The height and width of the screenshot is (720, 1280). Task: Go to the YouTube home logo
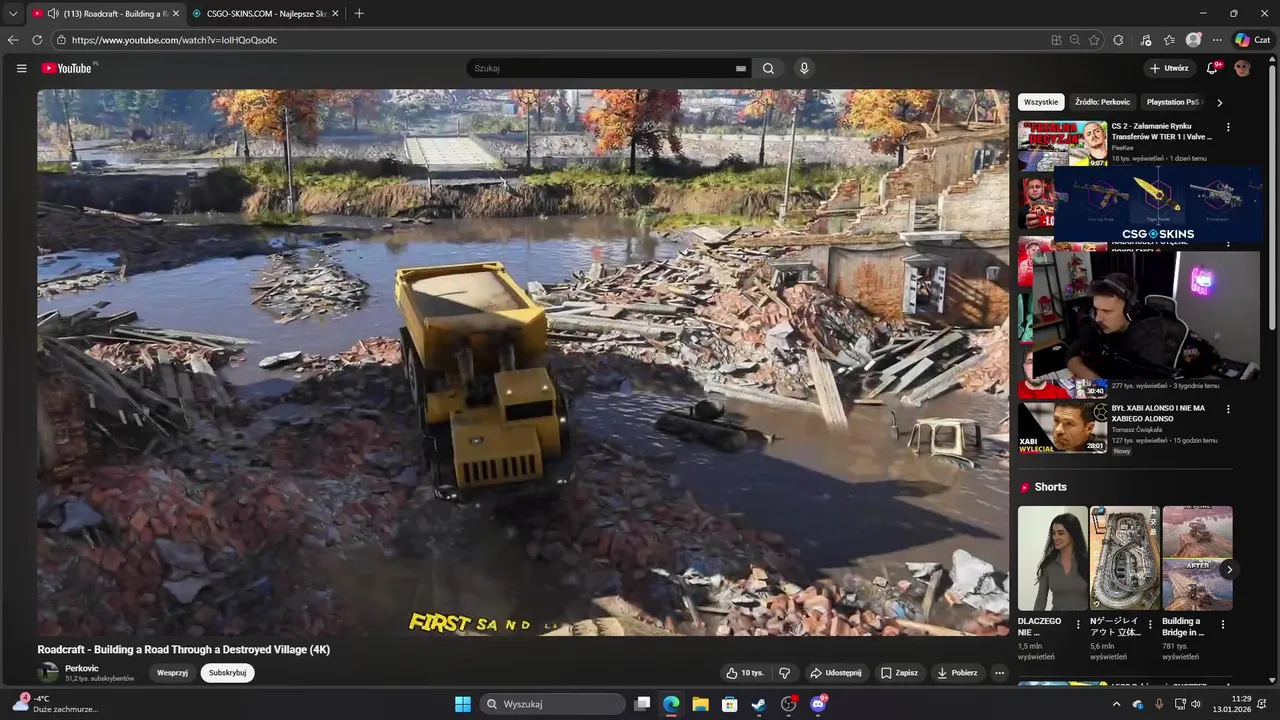[x=68, y=68]
